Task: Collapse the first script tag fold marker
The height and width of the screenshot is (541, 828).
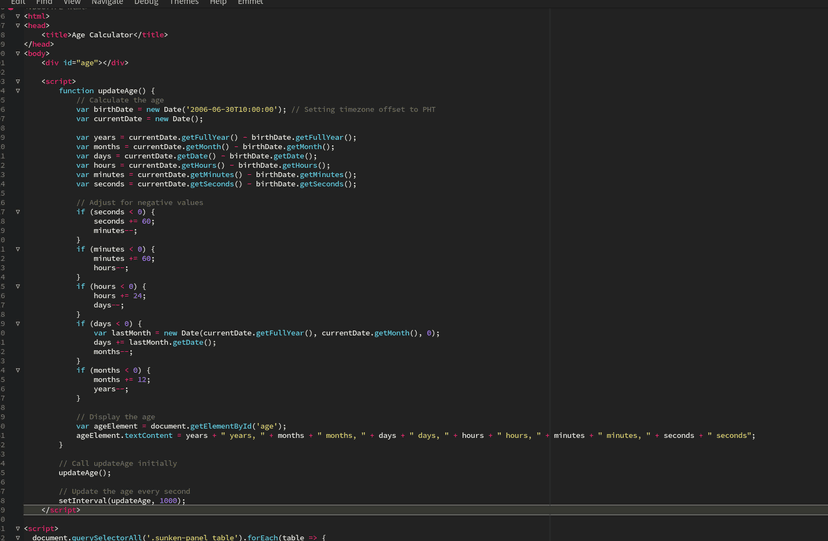Action: 18,82
